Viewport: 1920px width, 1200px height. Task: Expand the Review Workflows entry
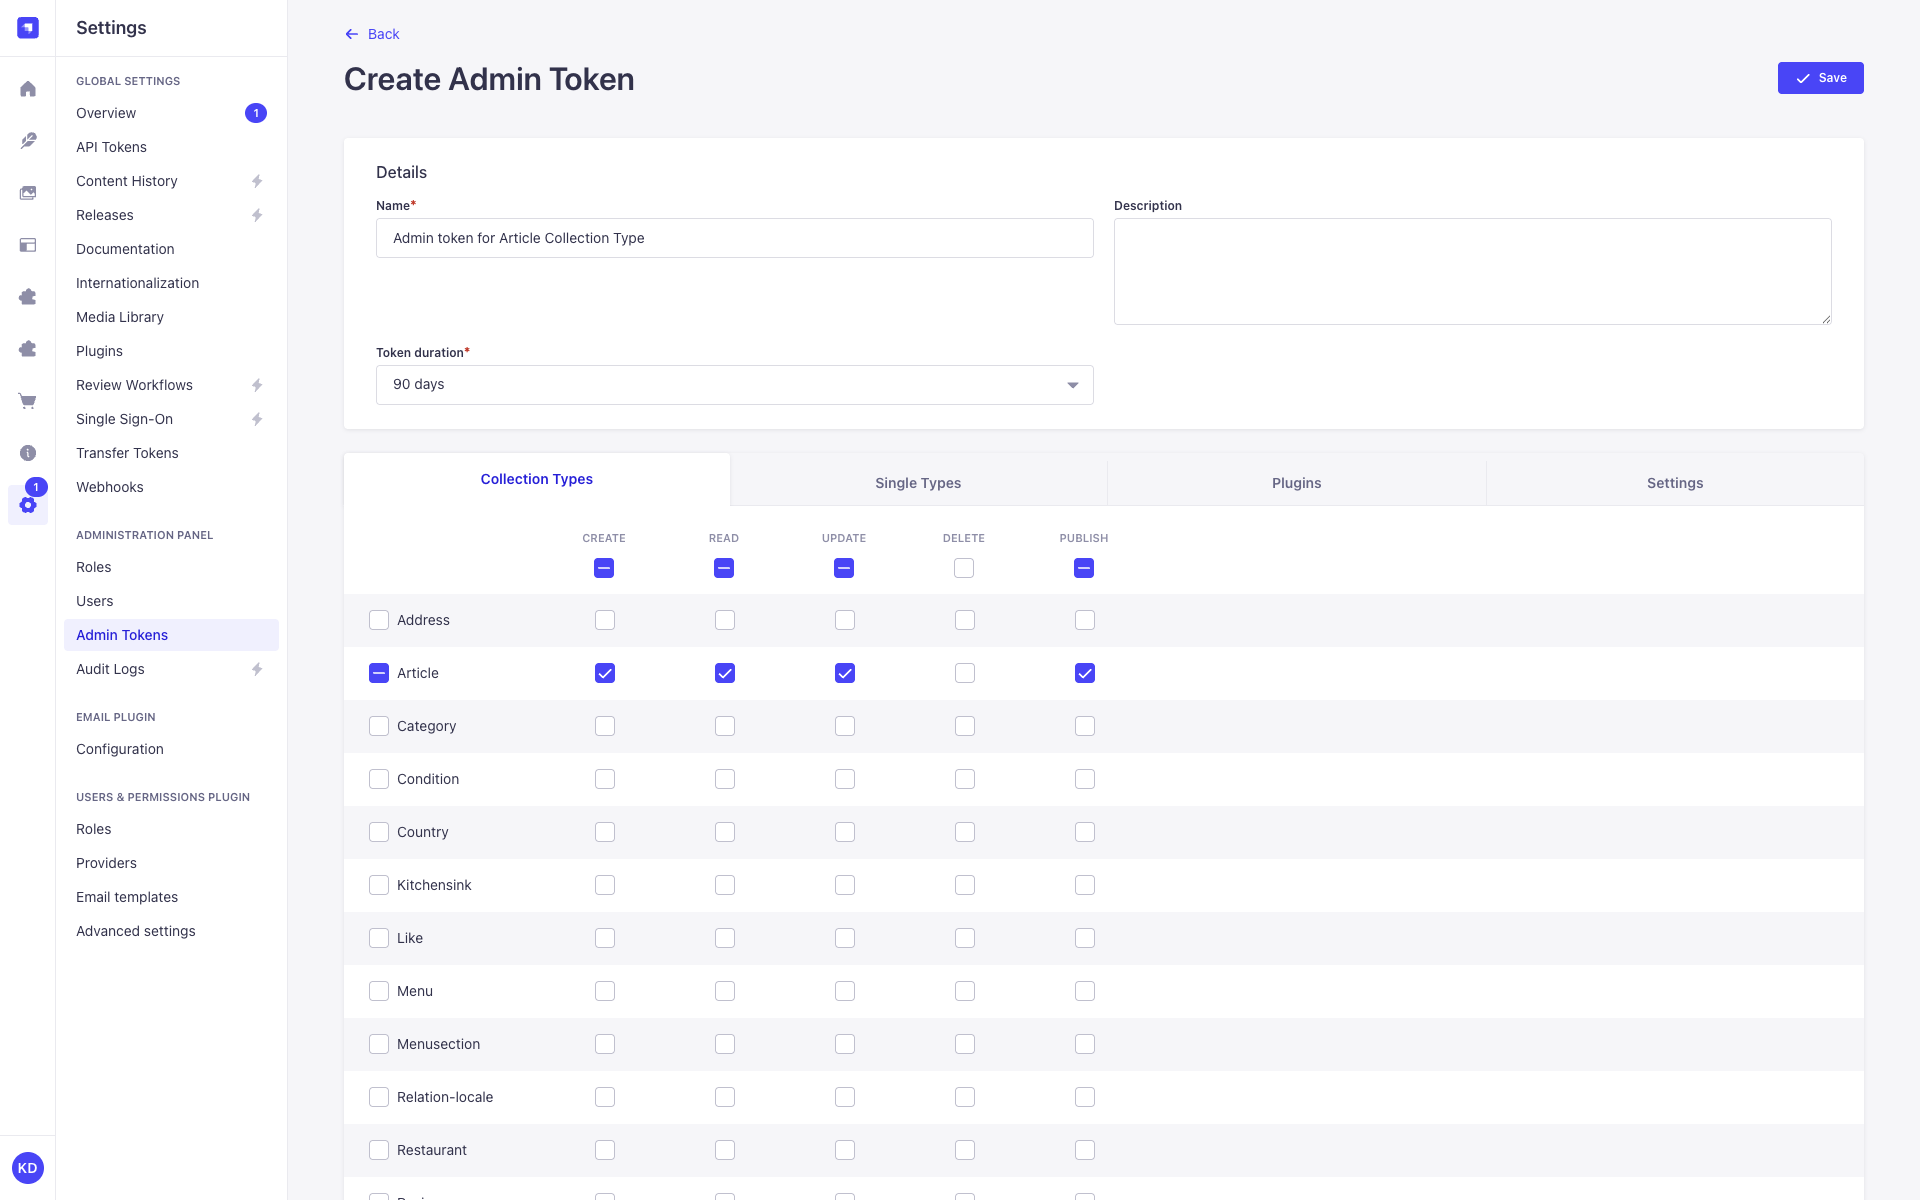click(x=257, y=385)
